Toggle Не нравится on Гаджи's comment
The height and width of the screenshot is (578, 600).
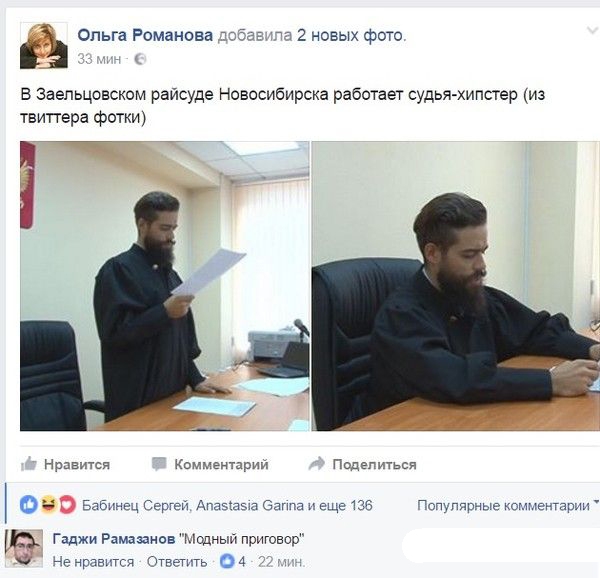pyautogui.click(x=93, y=562)
